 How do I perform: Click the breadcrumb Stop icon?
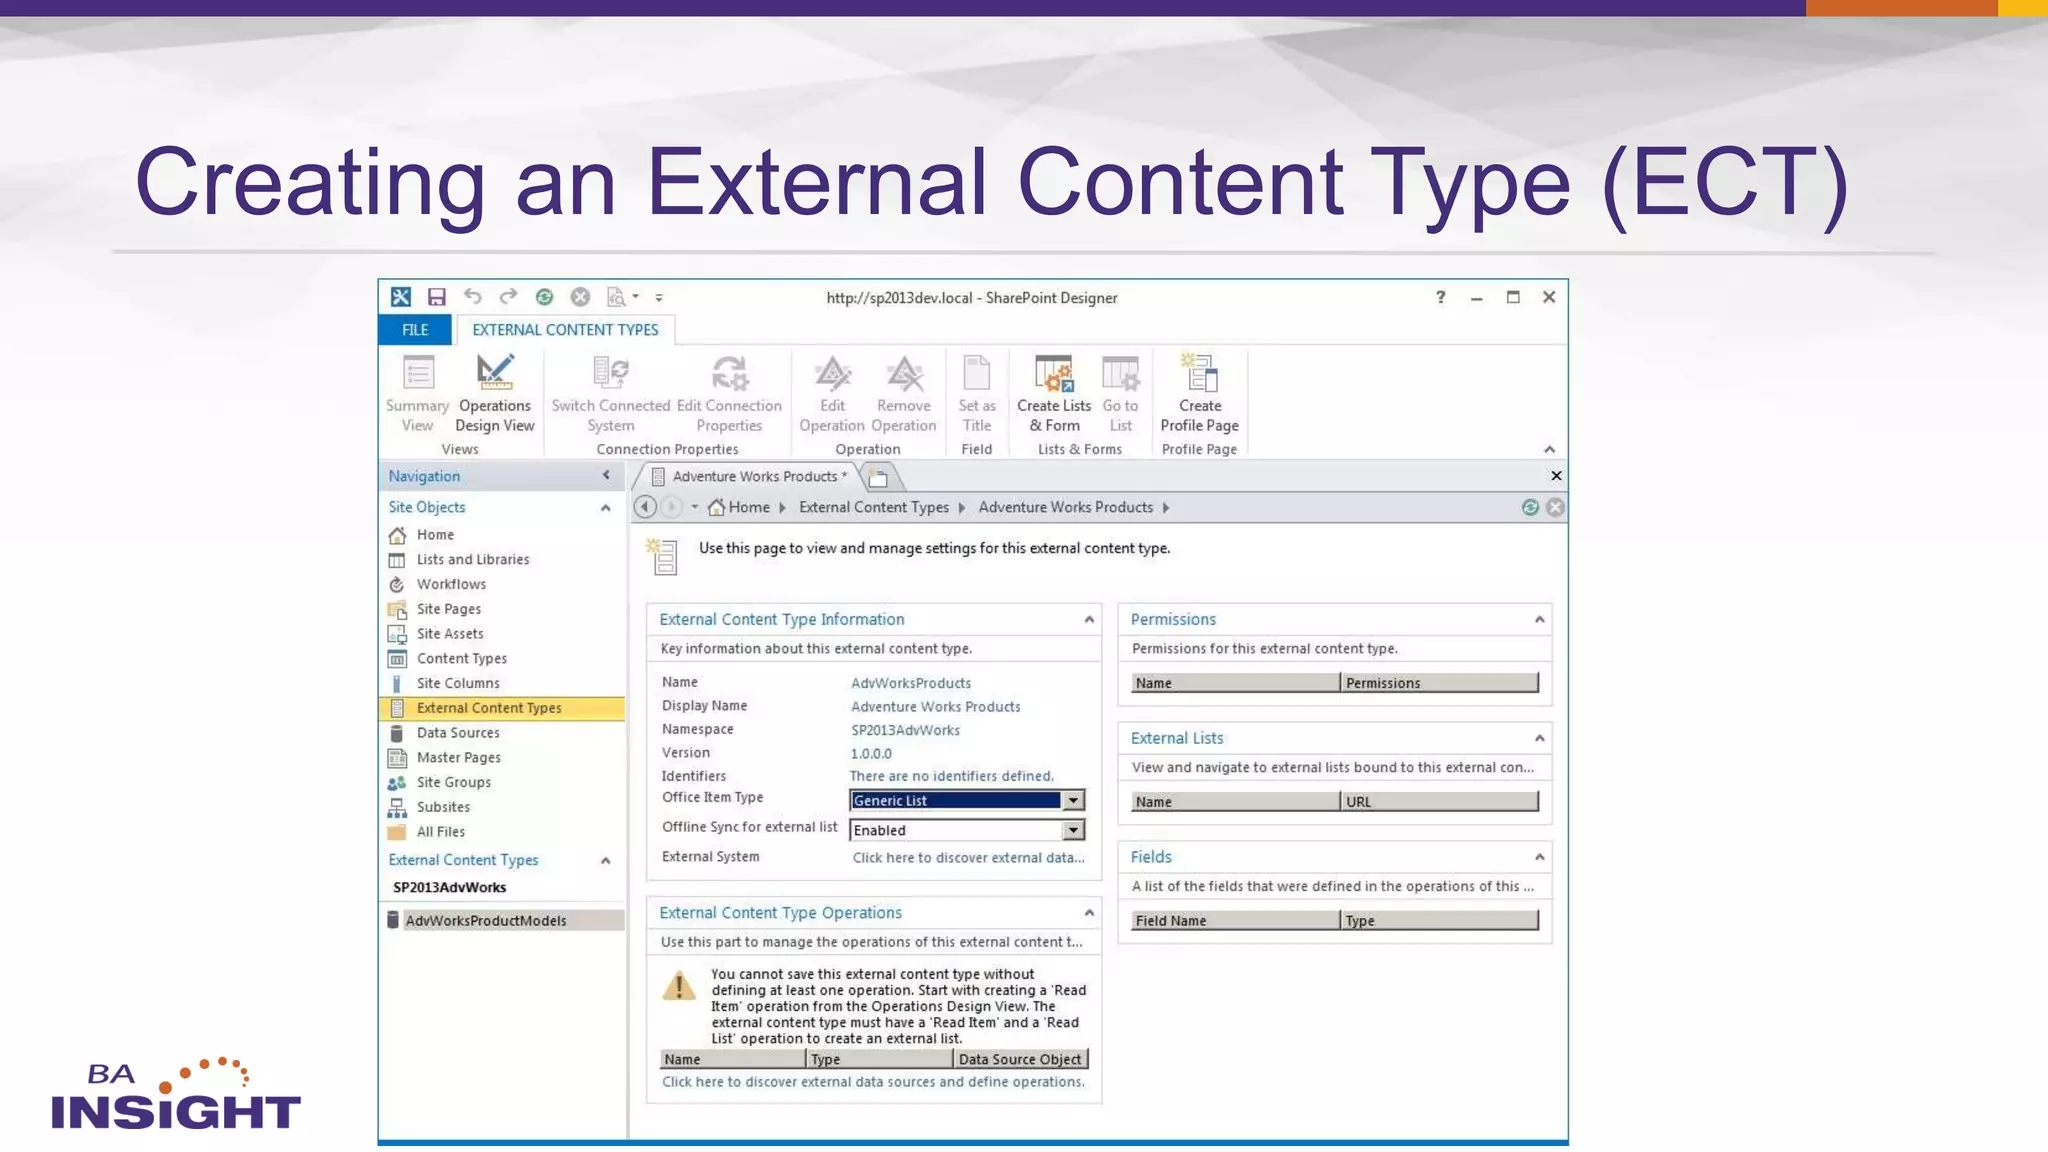[x=1555, y=507]
